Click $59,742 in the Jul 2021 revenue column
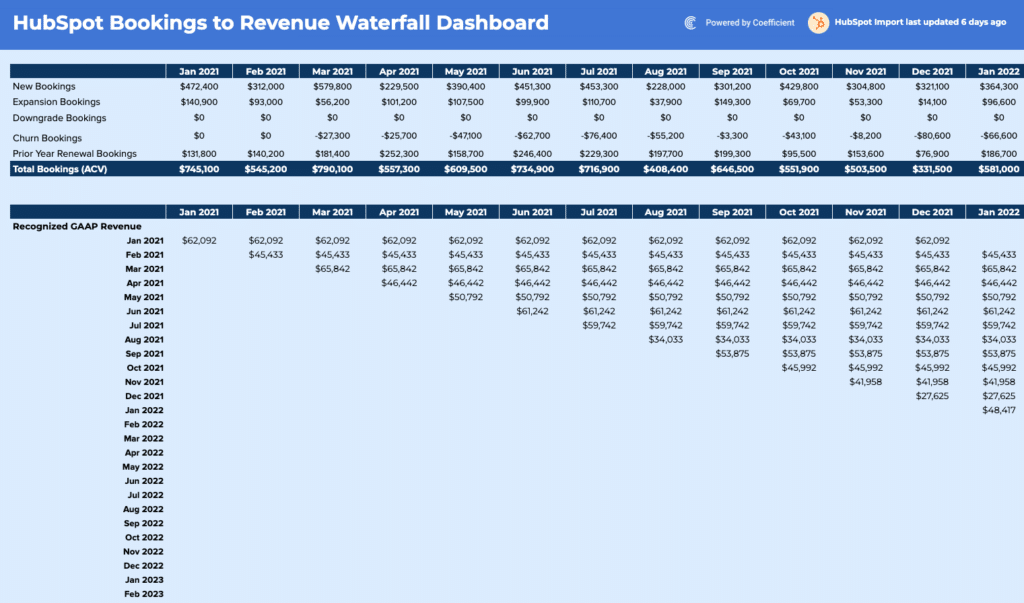1024x603 pixels. click(599, 325)
